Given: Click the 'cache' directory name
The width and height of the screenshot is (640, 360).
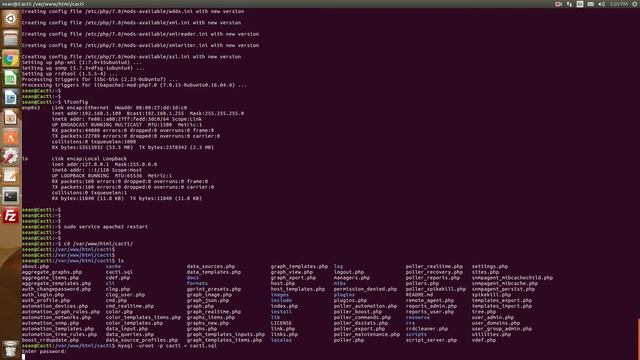Looking at the screenshot, I should pos(113,266).
